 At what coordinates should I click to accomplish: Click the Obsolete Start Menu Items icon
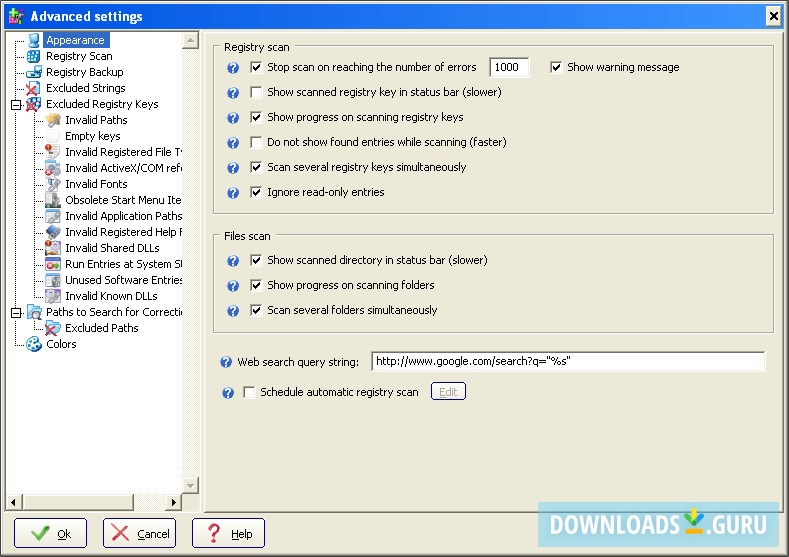53,200
